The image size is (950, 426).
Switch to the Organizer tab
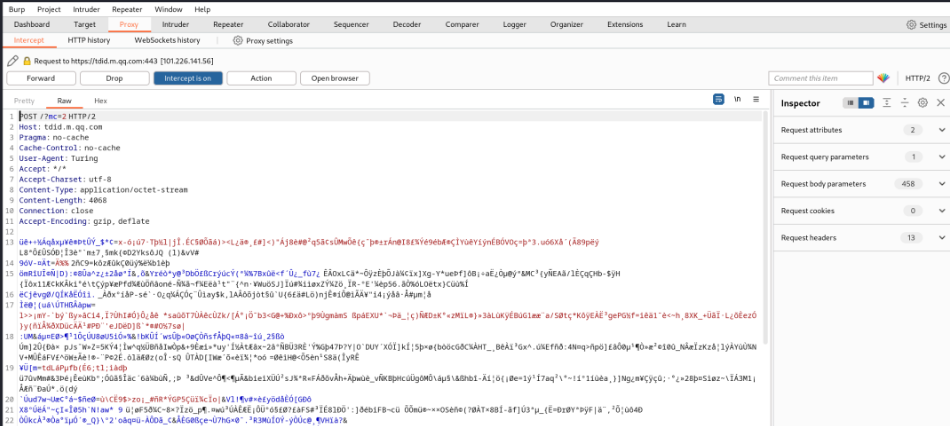(566, 25)
